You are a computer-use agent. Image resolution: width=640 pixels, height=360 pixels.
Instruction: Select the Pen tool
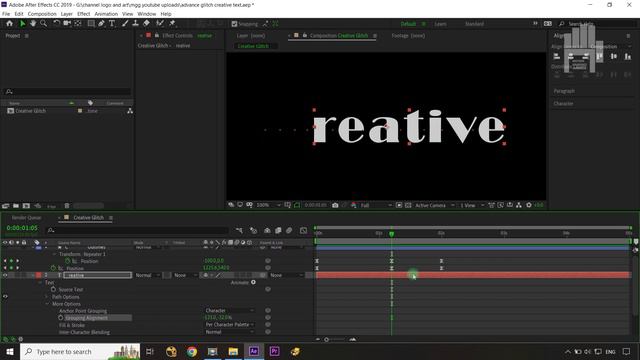pyautogui.click(x=101, y=24)
